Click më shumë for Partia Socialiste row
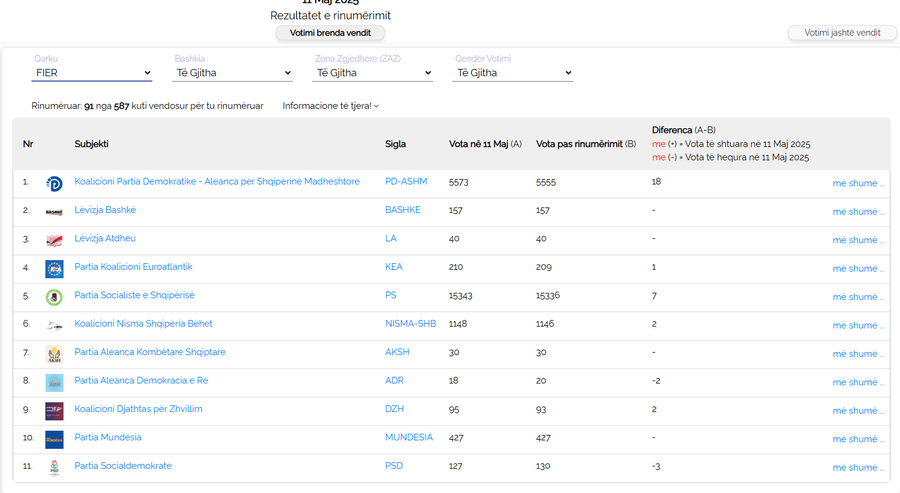 coord(858,297)
